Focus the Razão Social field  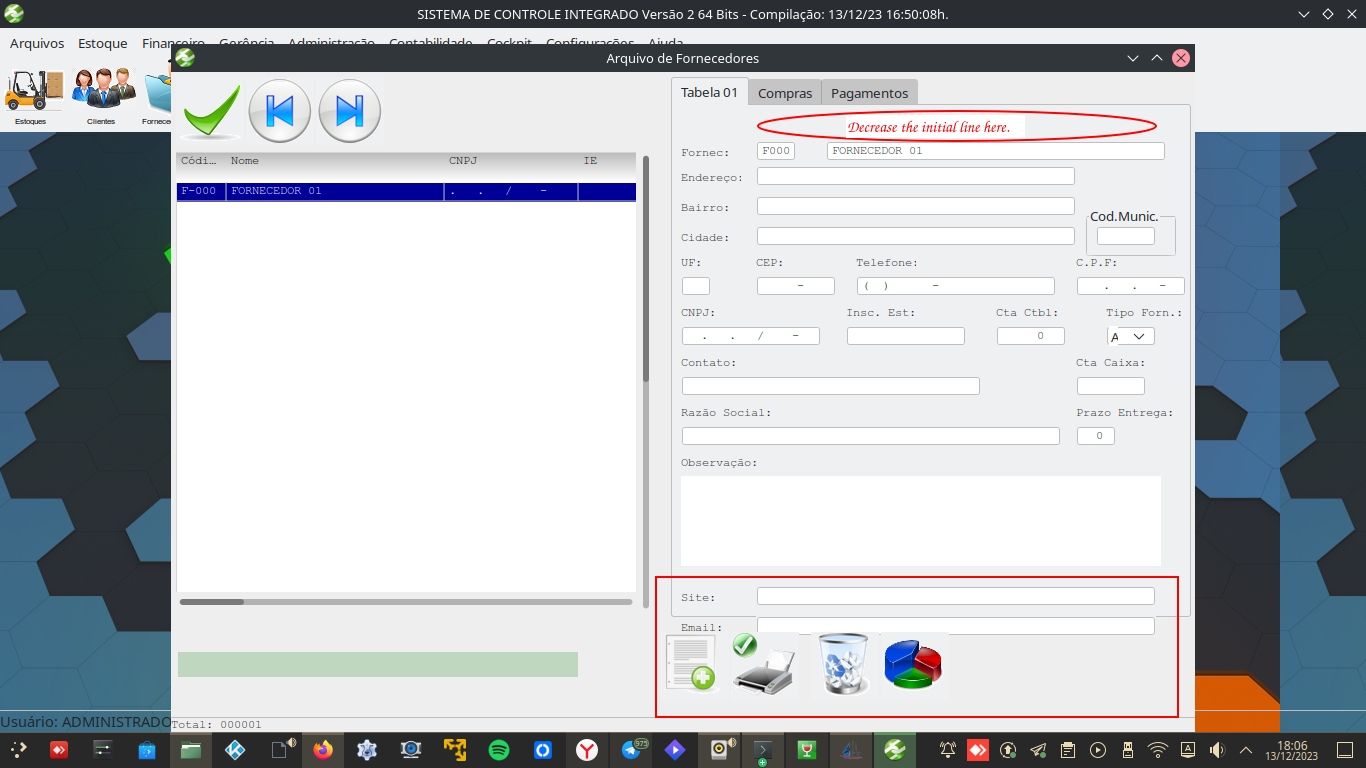[871, 436]
